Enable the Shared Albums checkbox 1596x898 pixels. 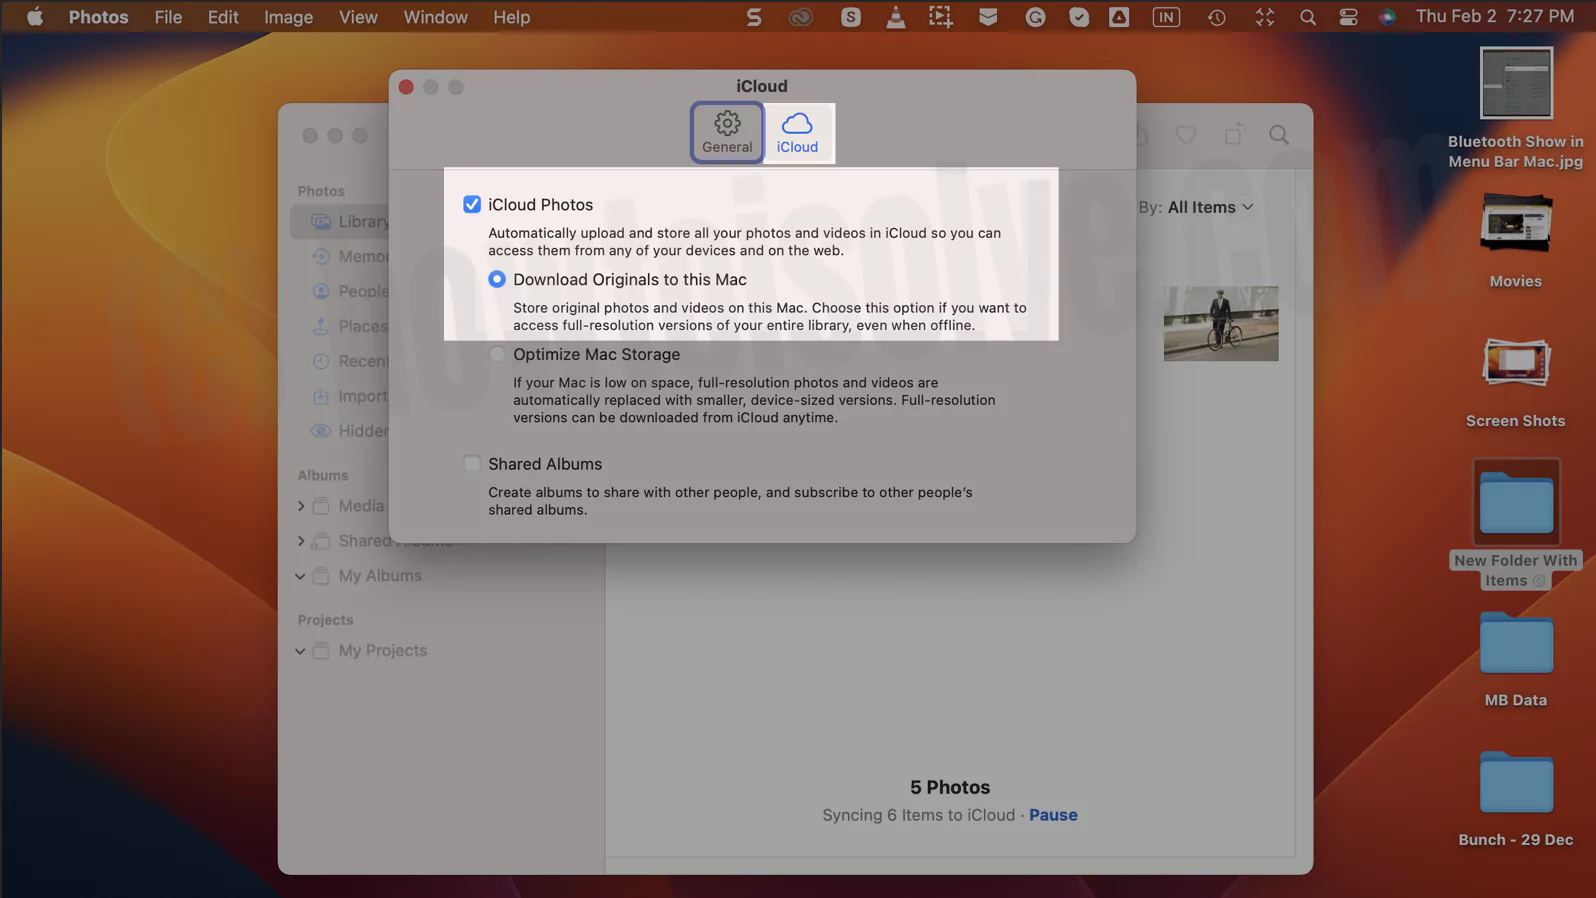click(x=472, y=464)
